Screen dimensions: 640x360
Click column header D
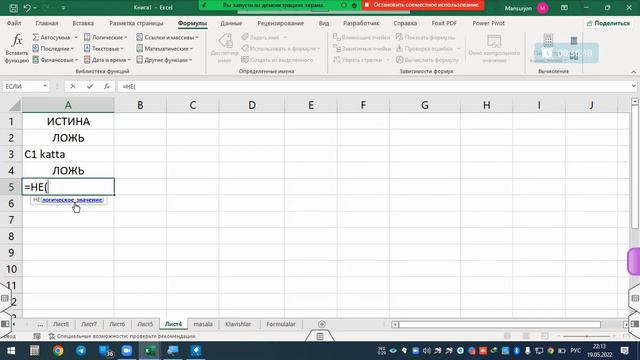click(252, 105)
